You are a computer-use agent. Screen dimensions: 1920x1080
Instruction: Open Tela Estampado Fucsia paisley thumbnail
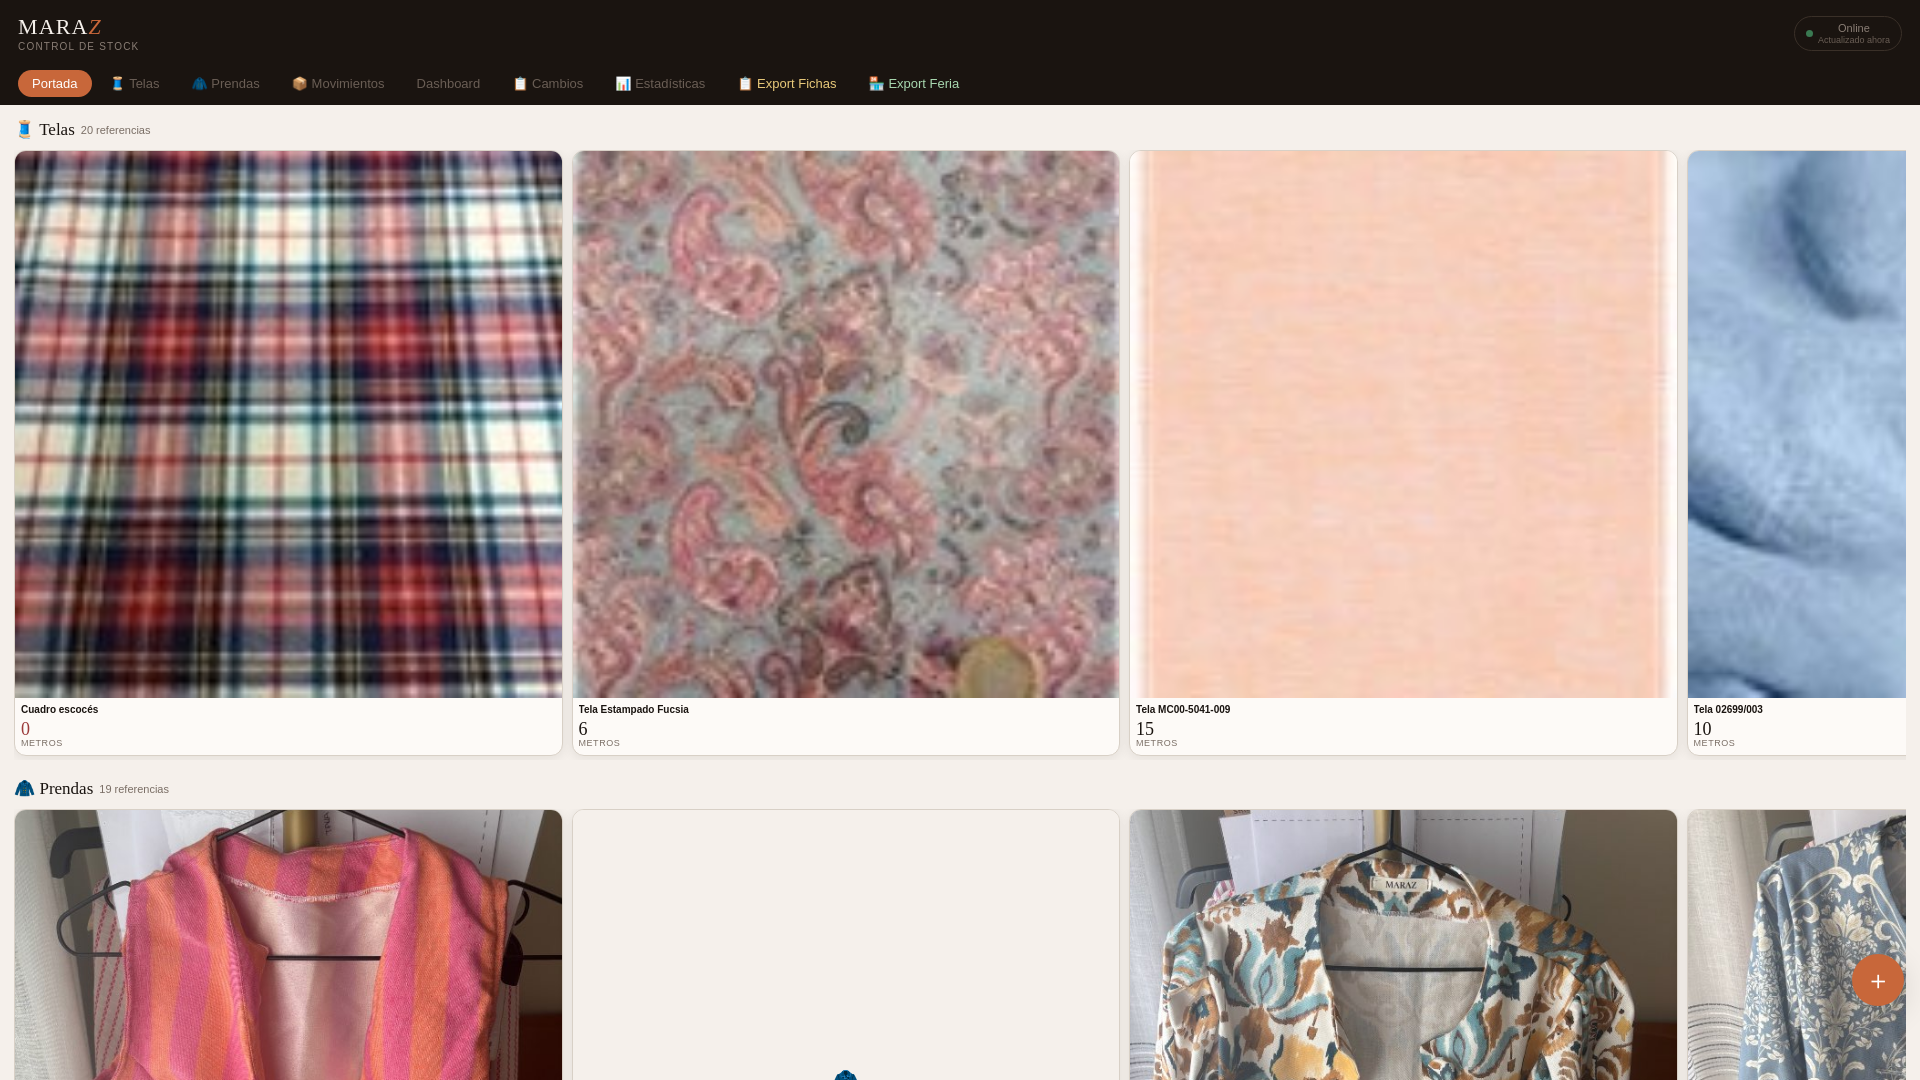845,424
